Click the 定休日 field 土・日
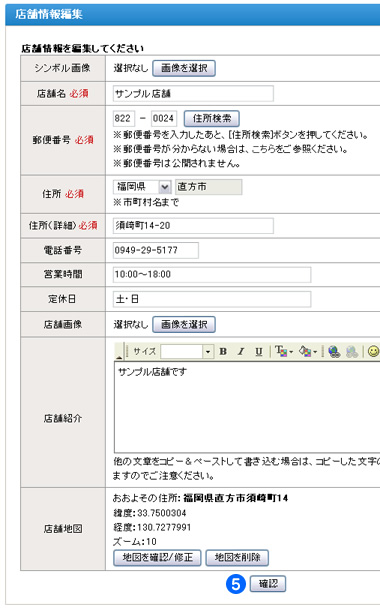Viewport: 380px width, 608px height. [212, 299]
